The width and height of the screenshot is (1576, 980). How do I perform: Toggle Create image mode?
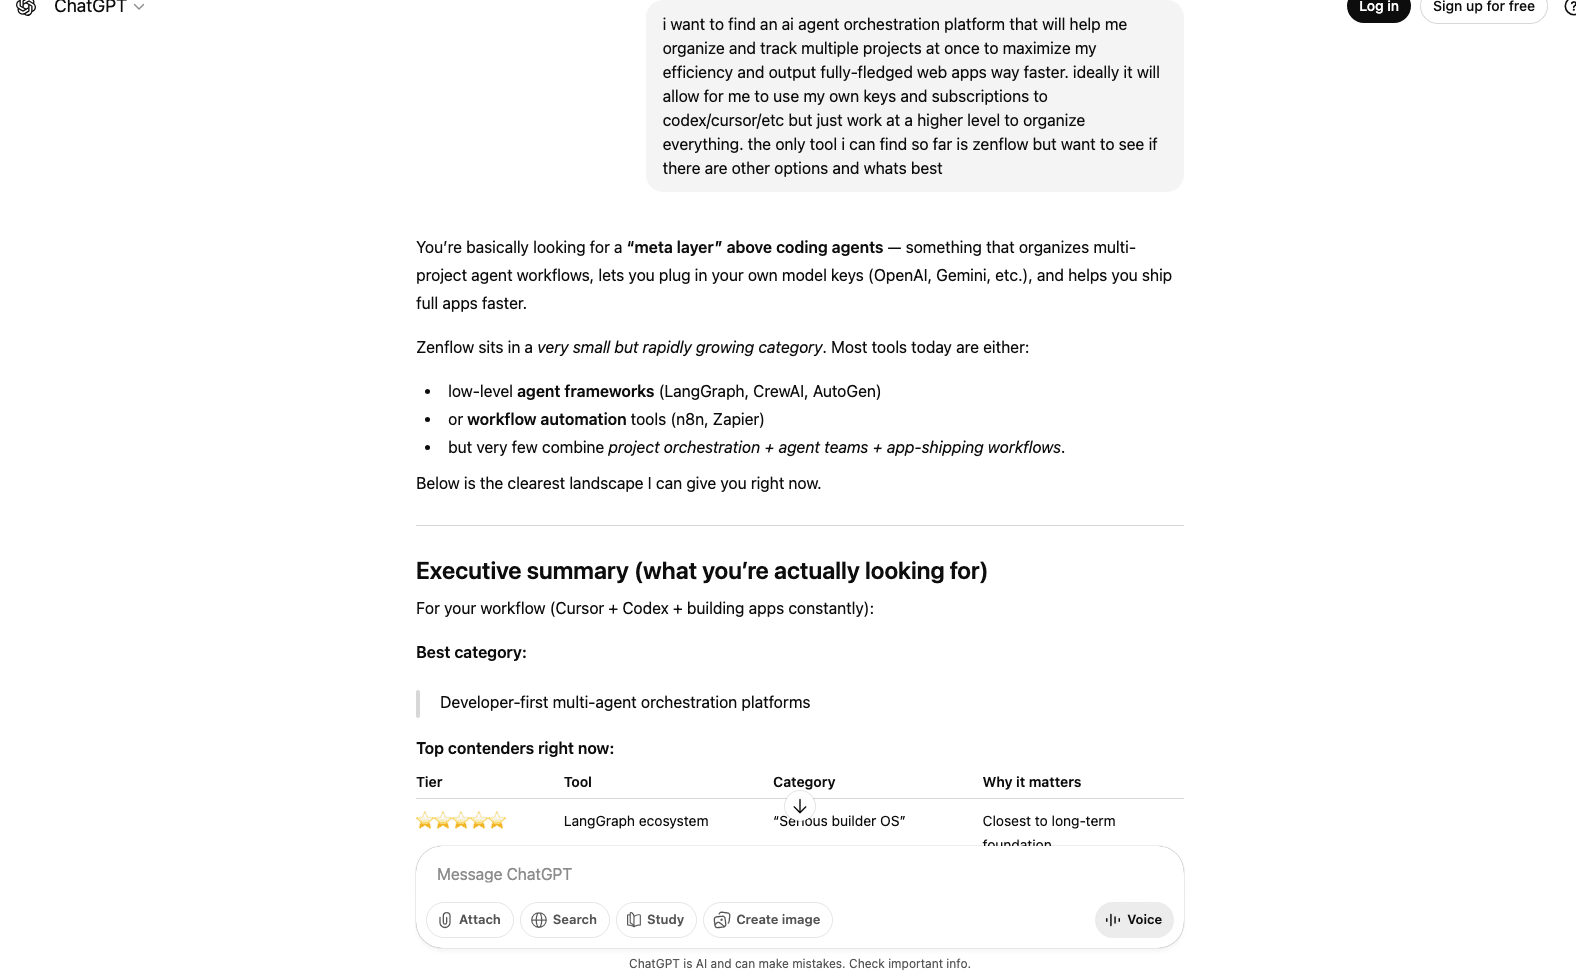point(767,920)
